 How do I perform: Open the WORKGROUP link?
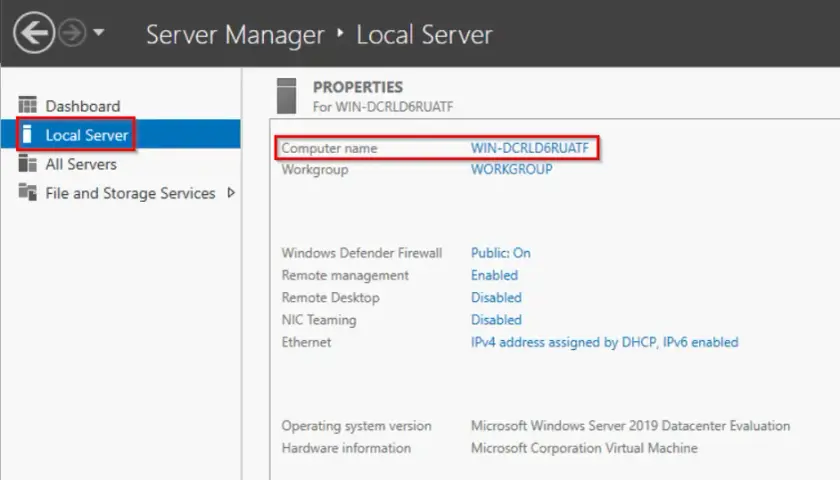(x=512, y=169)
